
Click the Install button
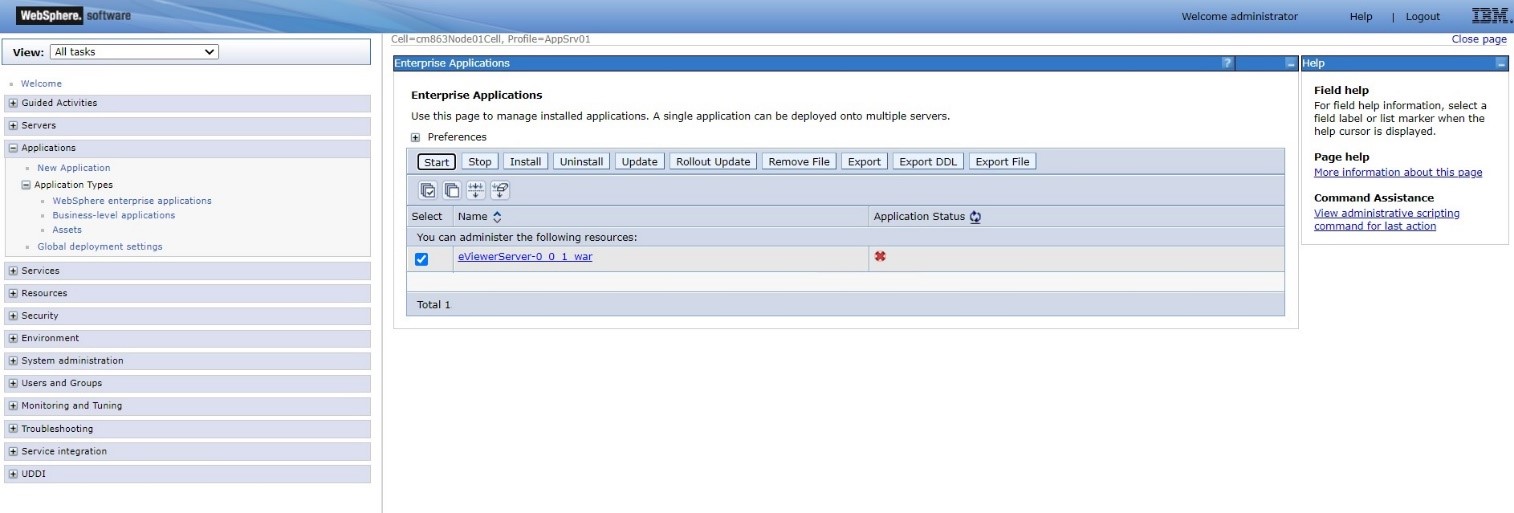point(525,162)
